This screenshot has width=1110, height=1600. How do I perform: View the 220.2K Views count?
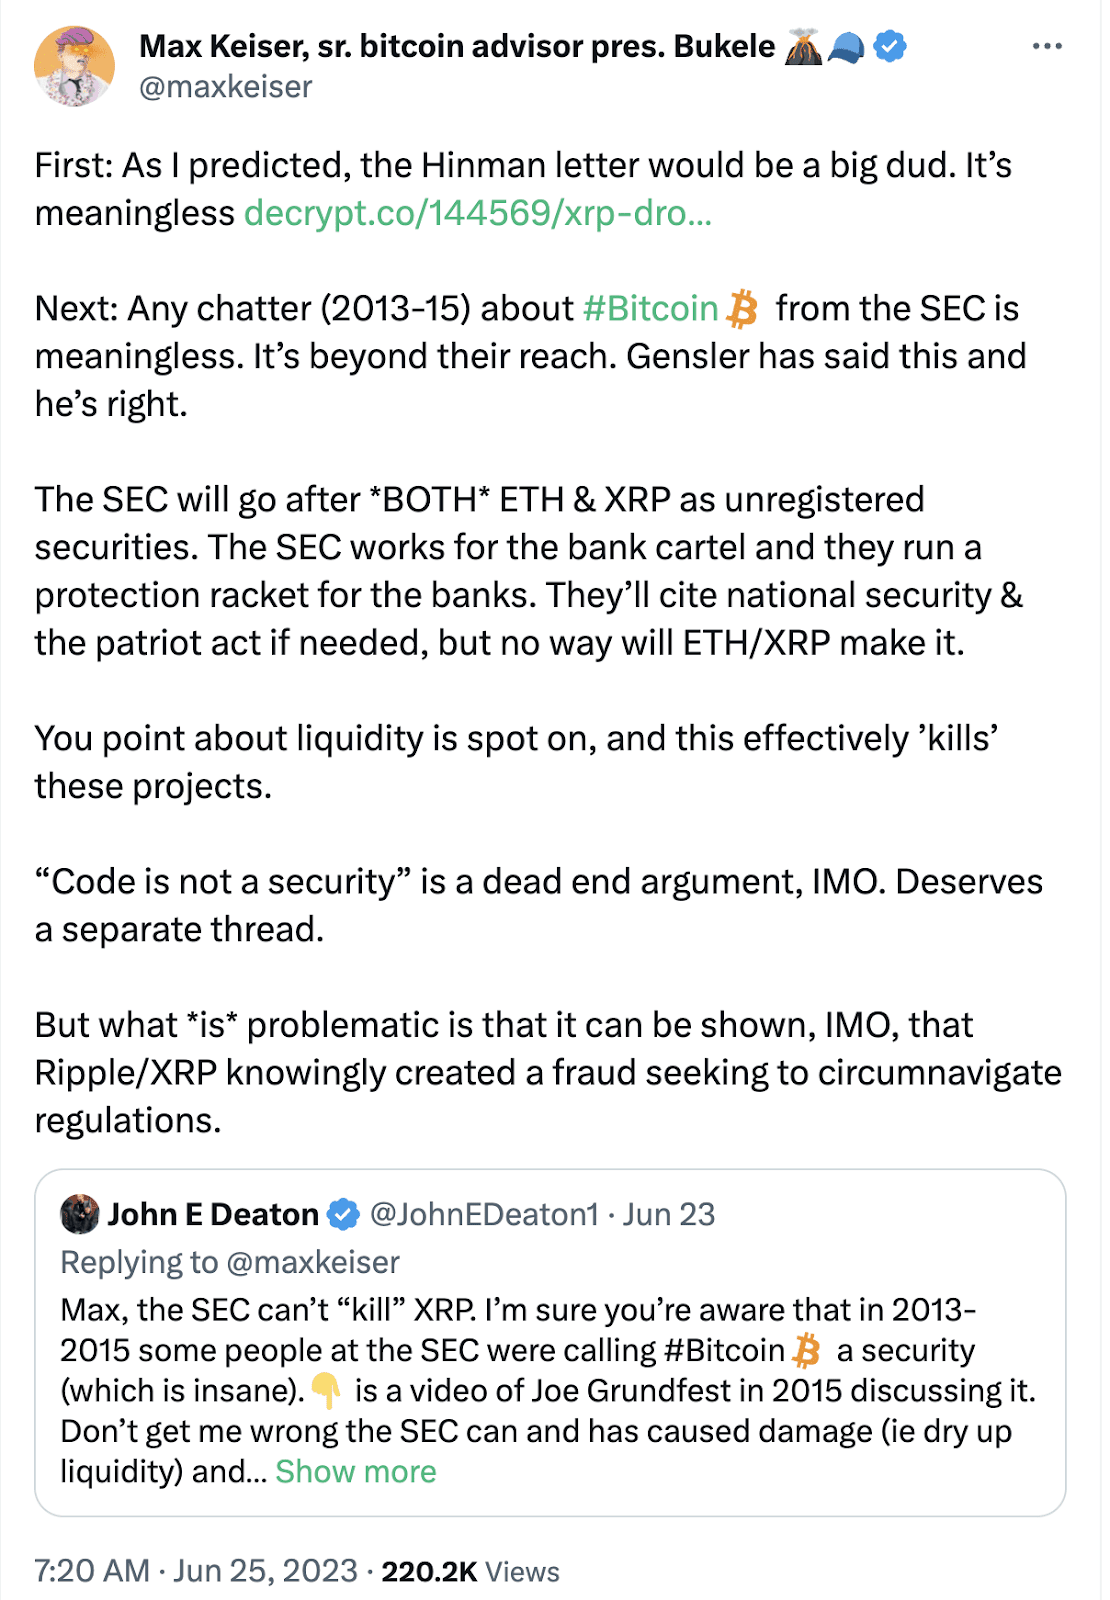tap(470, 1571)
